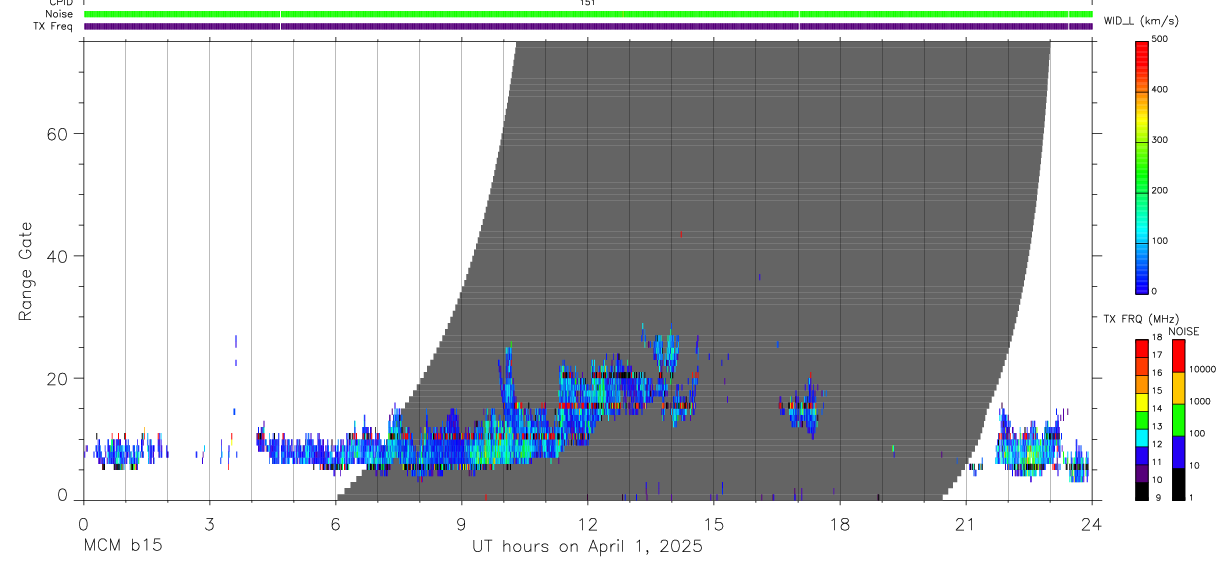Click the 'Range Gate' y-axis label
The image size is (1228, 567).
click(26, 271)
